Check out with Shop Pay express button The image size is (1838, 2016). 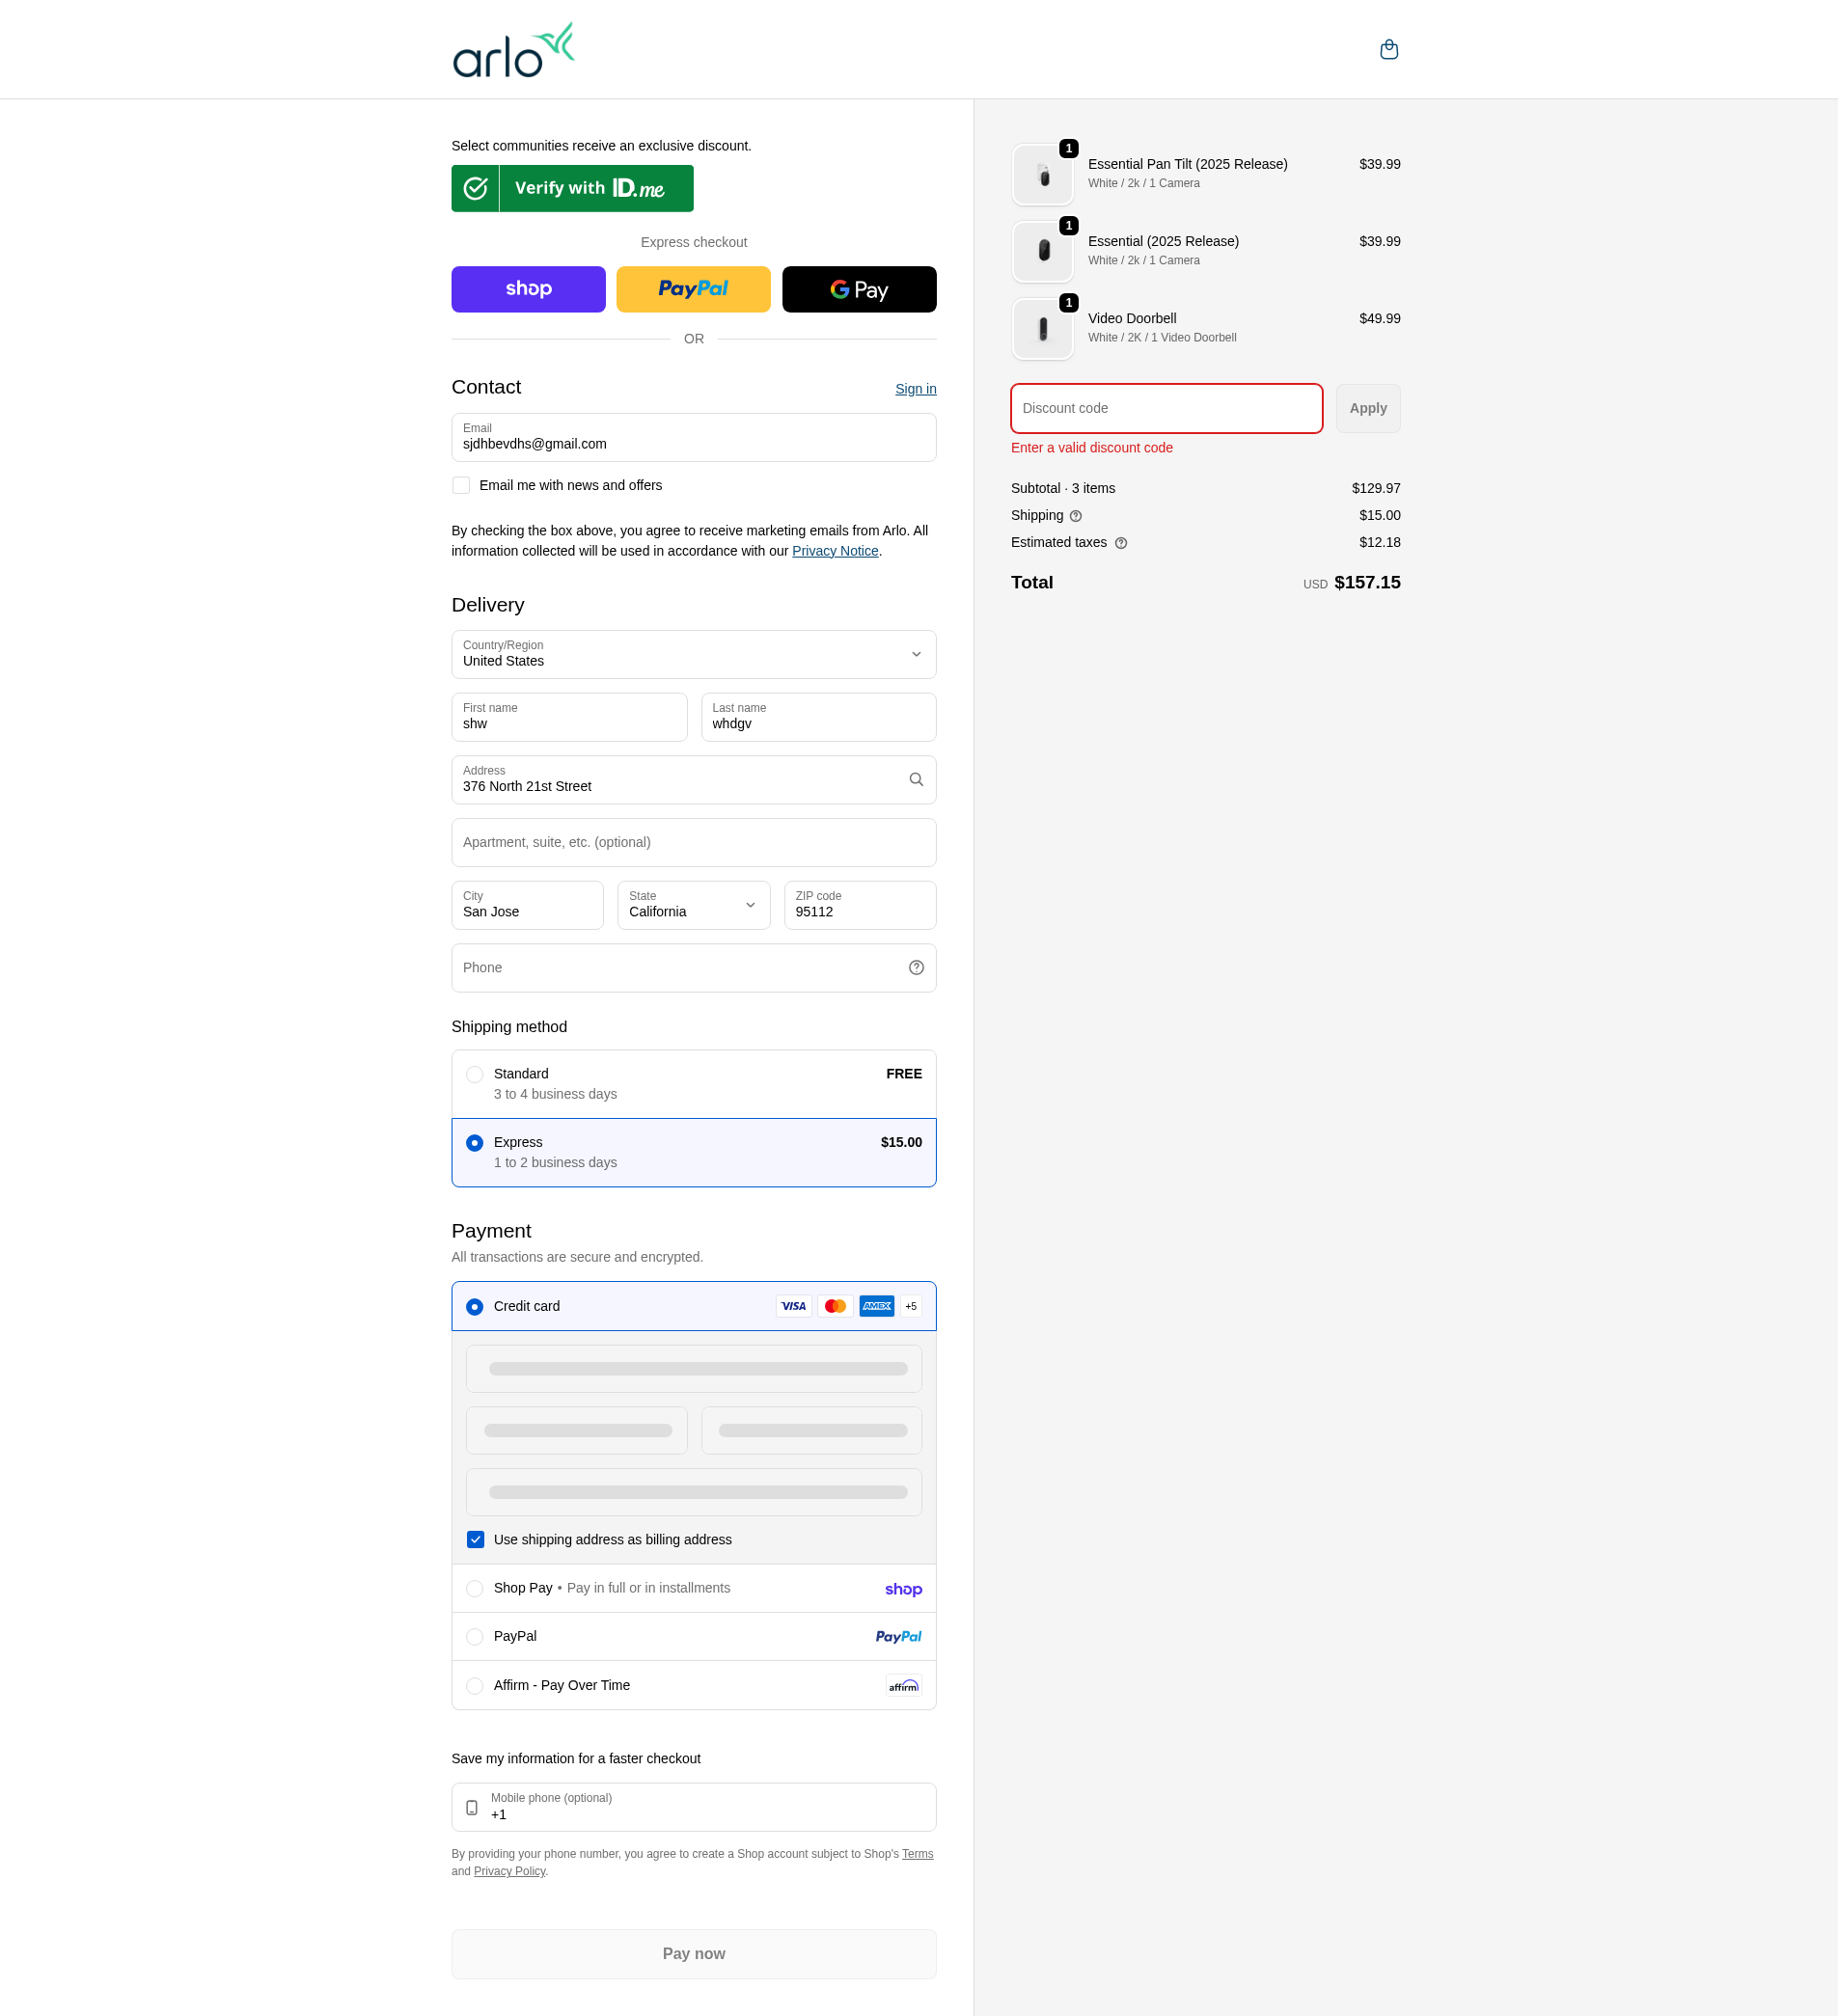[528, 289]
